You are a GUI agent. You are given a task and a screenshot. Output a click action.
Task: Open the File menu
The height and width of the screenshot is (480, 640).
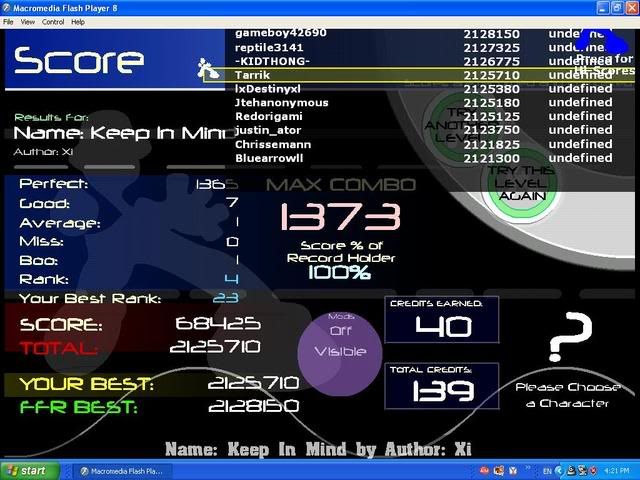[x=9, y=21]
